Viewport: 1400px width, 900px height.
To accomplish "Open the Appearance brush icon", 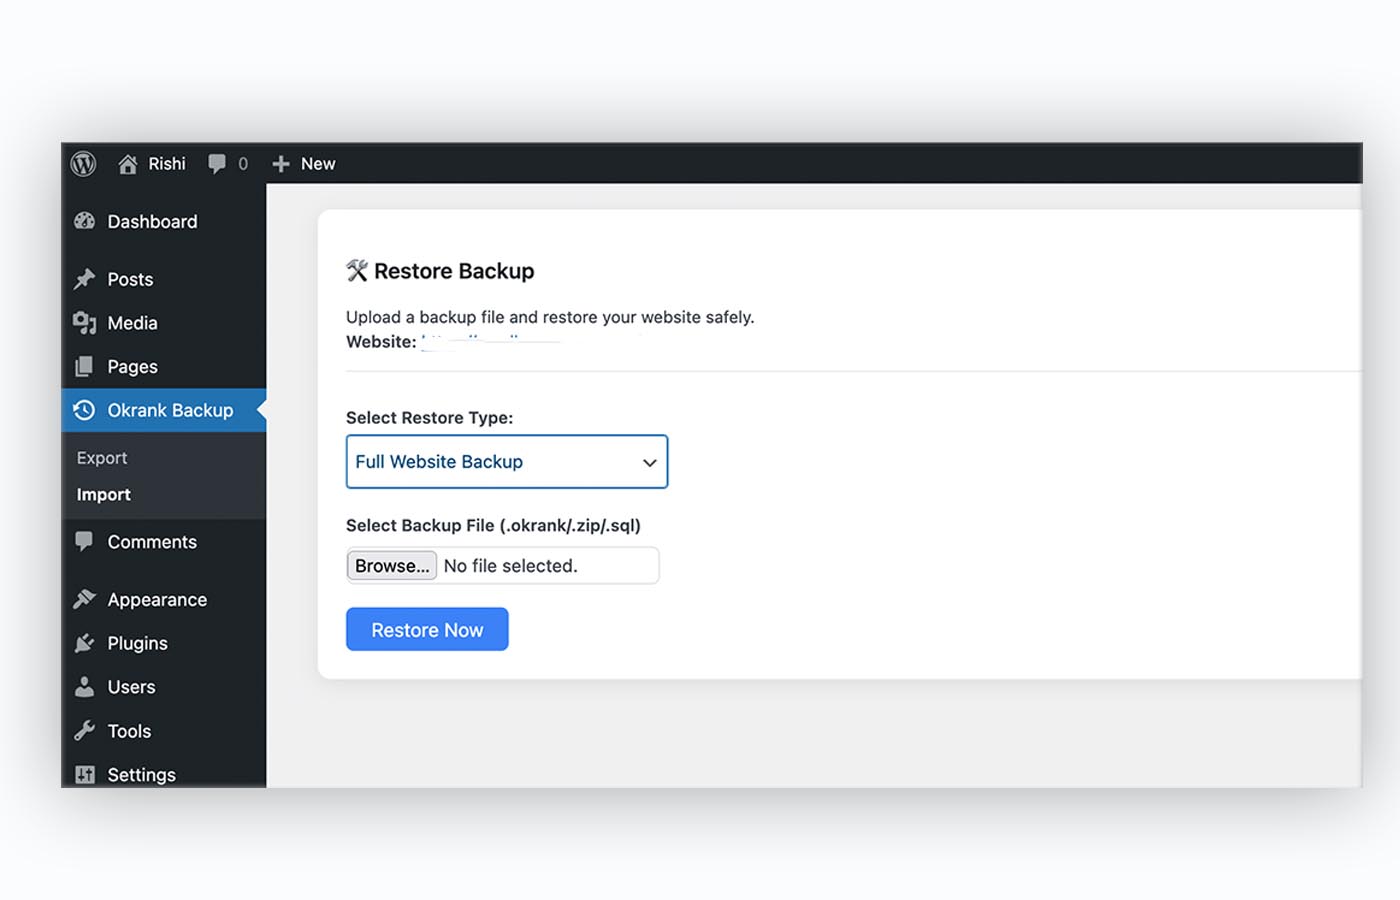I will (x=85, y=599).
